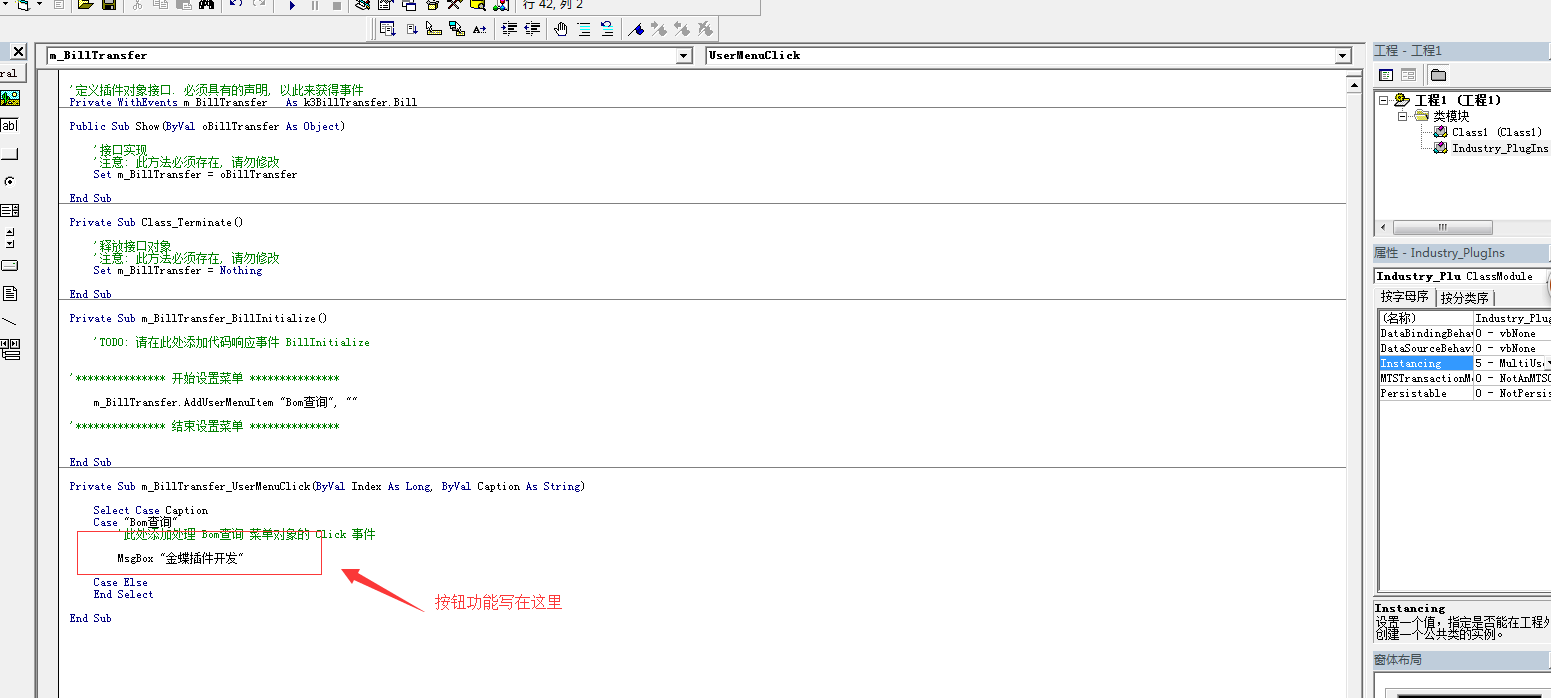
Task: Select VScrollBar control in toolbox
Action: click(x=9, y=238)
